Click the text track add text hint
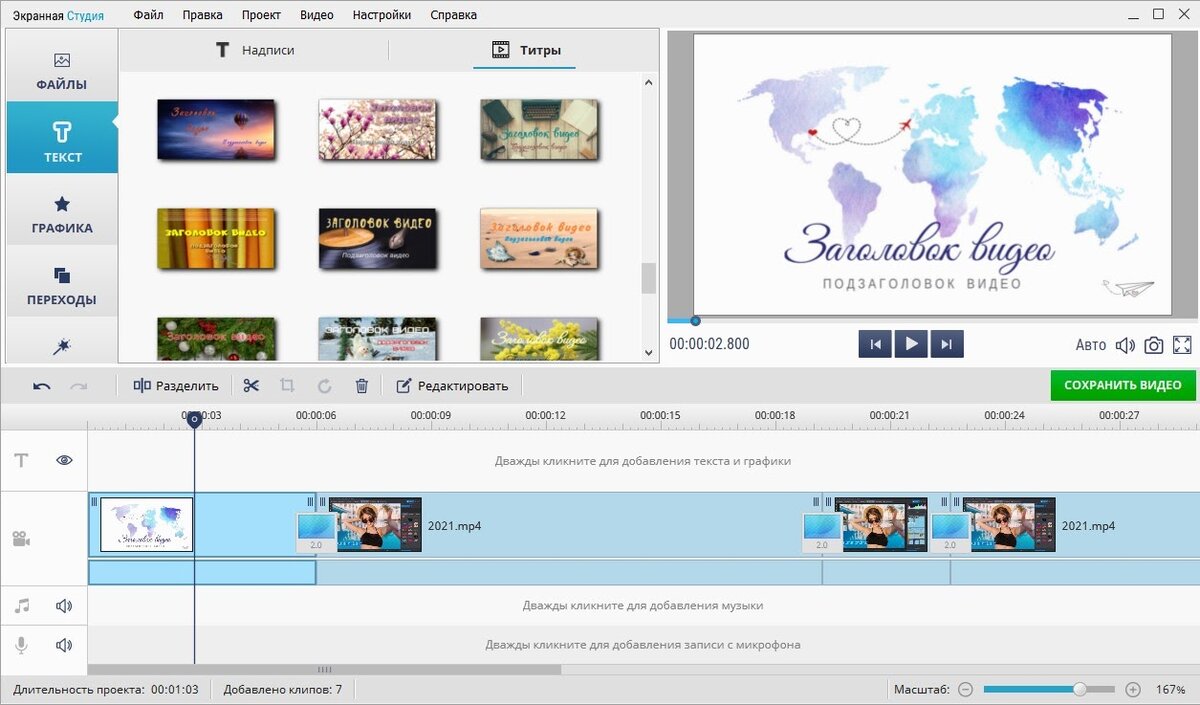 click(643, 461)
